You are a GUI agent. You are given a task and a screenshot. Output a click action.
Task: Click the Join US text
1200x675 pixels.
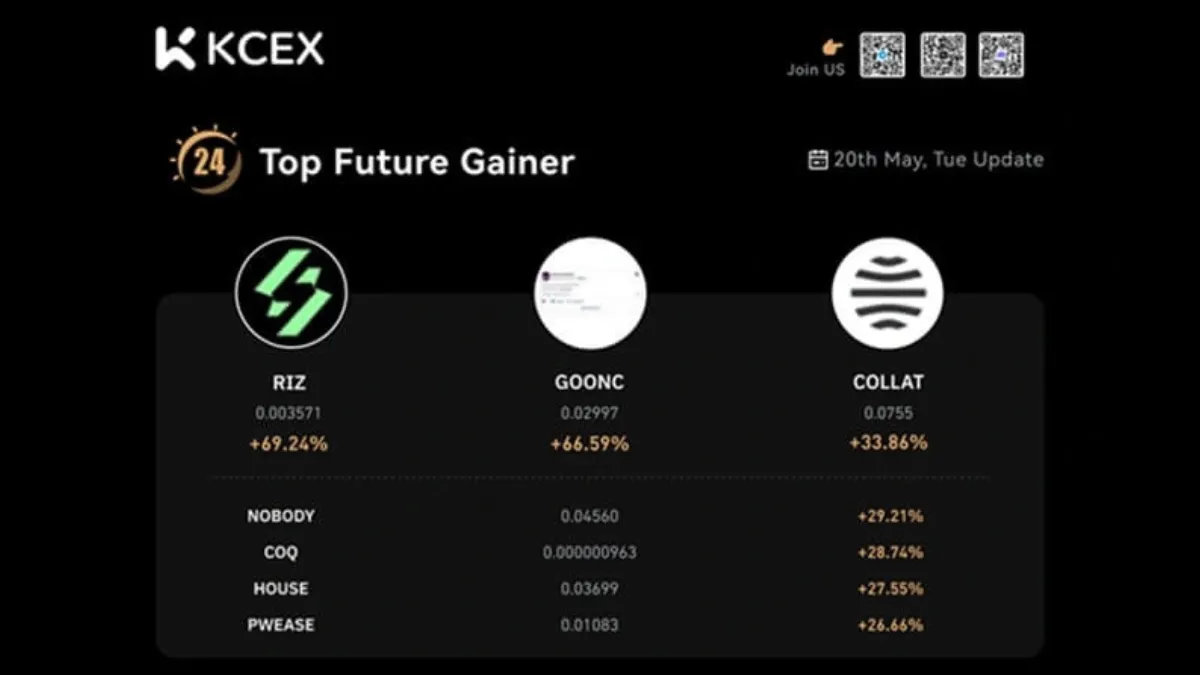(815, 70)
